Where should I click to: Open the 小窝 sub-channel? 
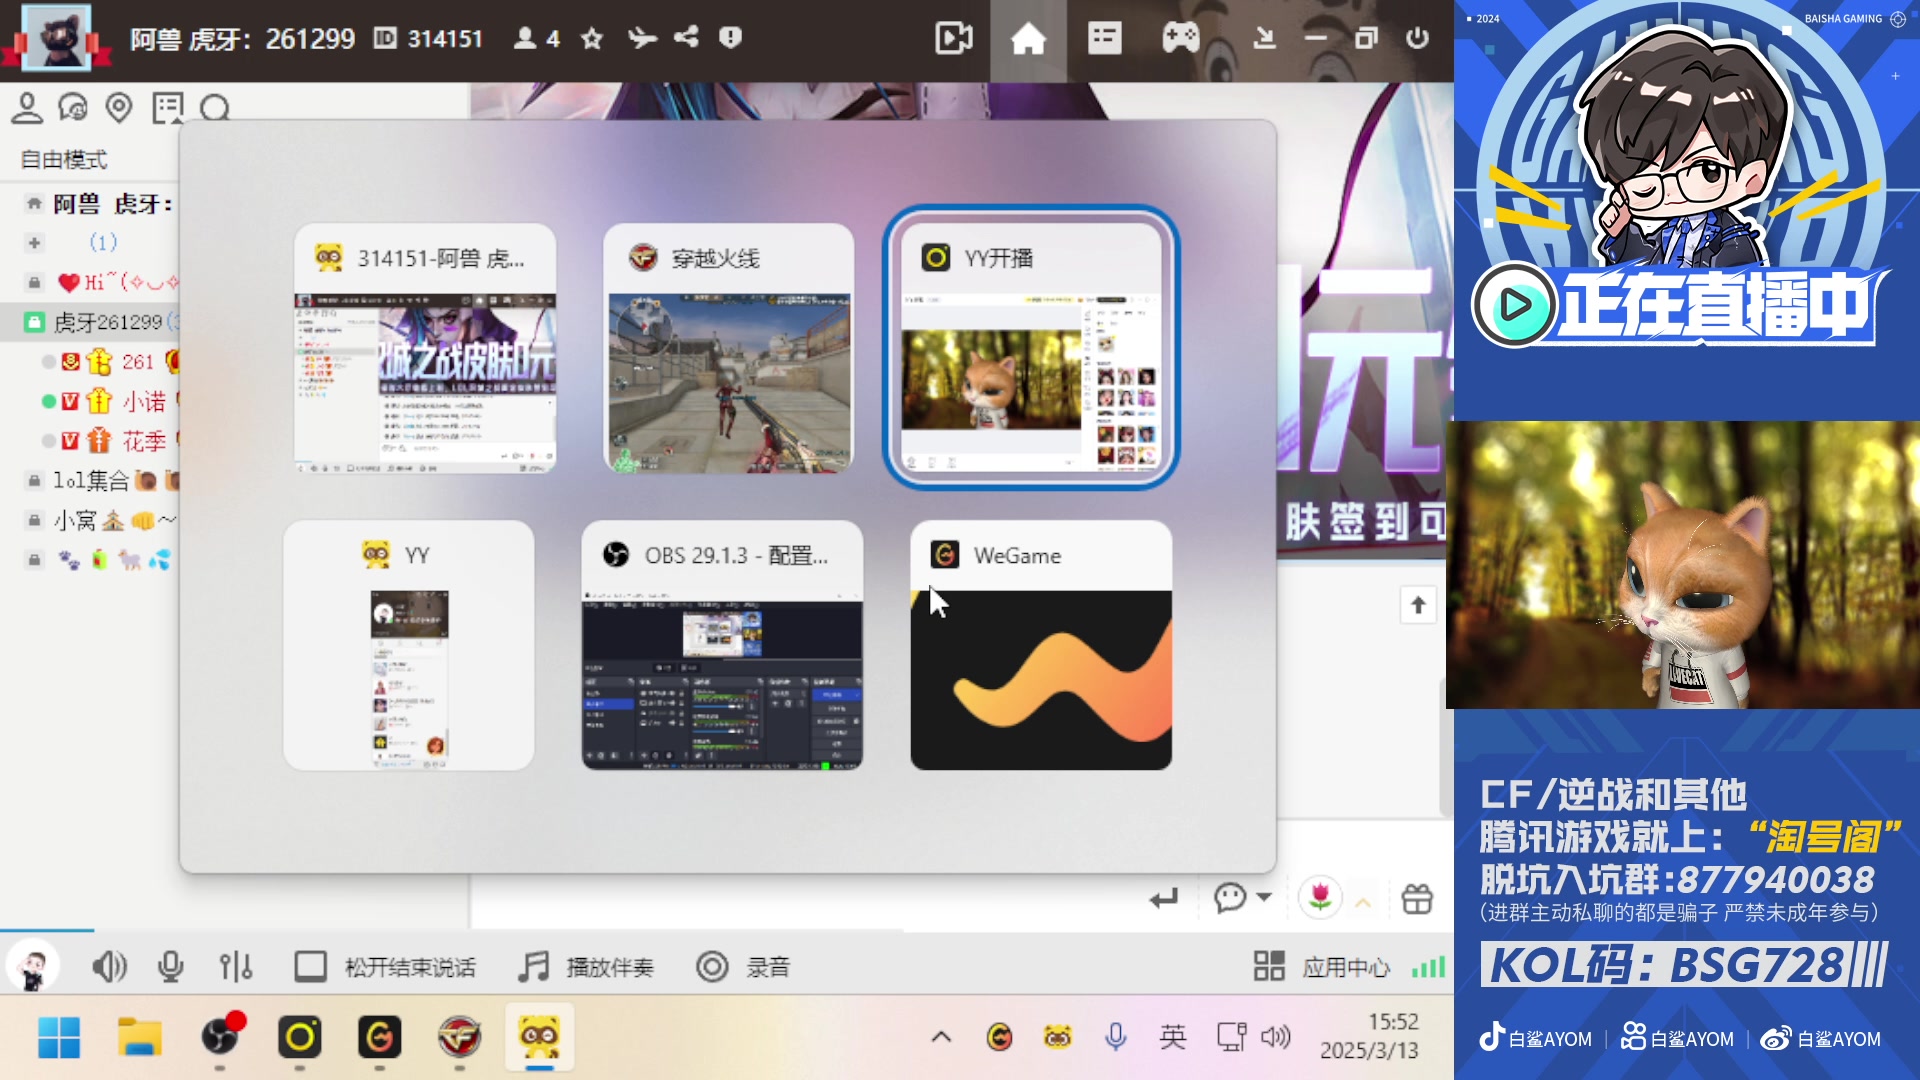click(x=90, y=520)
